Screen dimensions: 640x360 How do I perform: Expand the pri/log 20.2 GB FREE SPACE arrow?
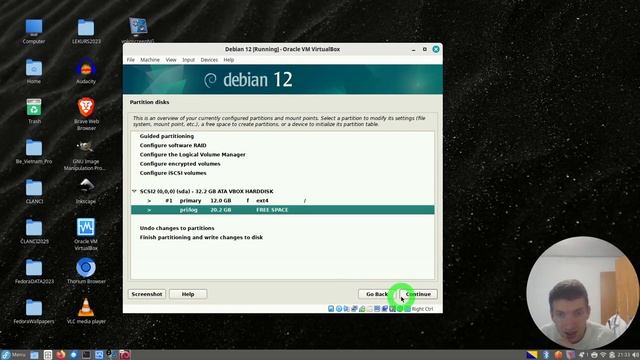pos(149,210)
